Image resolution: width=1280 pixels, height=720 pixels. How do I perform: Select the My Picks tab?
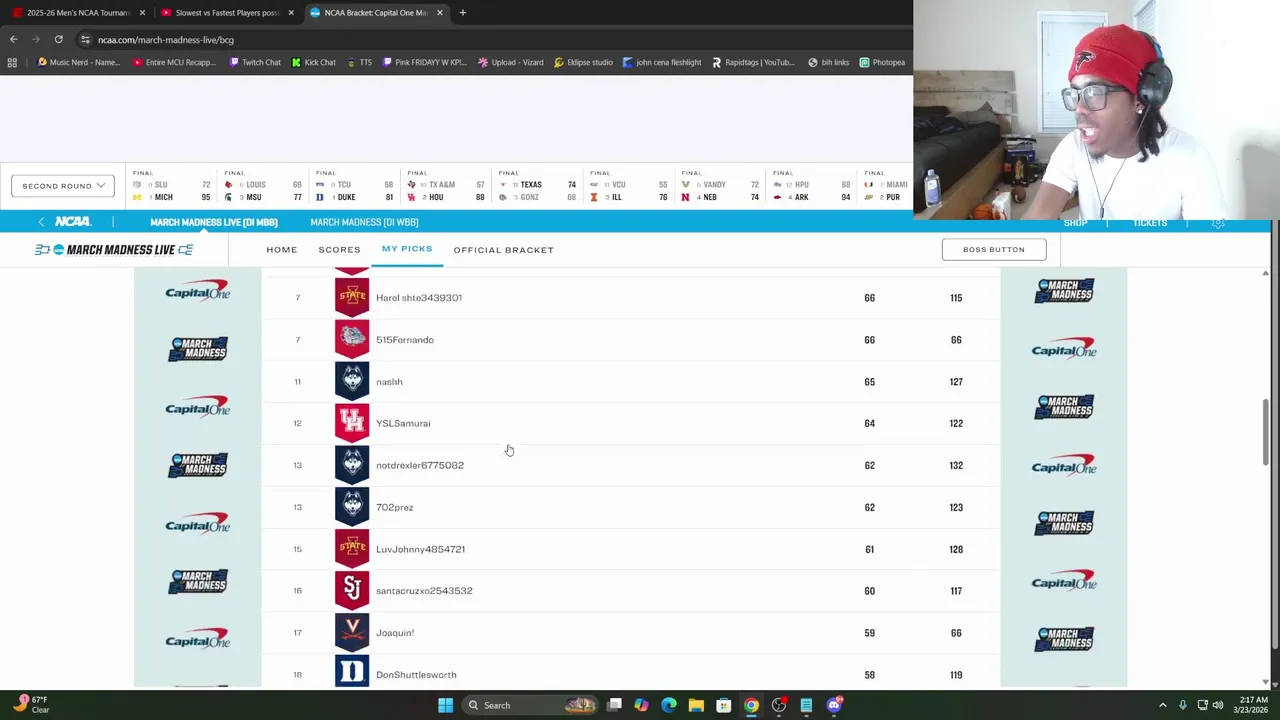click(407, 249)
